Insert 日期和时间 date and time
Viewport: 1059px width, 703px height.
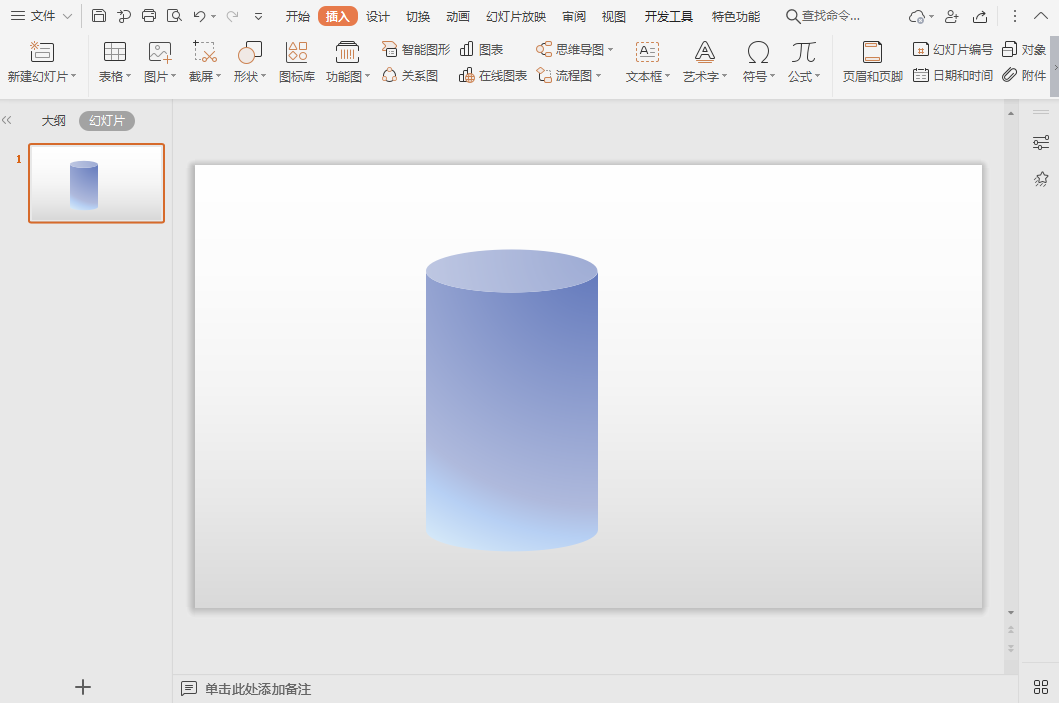click(x=953, y=75)
